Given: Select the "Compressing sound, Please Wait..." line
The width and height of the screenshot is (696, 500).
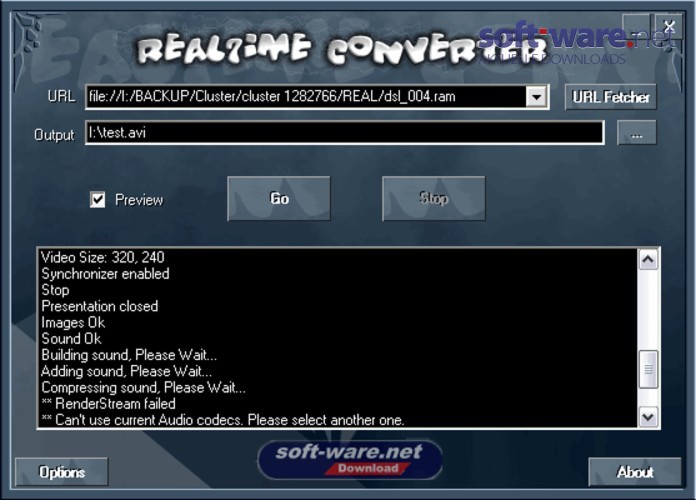Looking at the screenshot, I should (x=143, y=388).
